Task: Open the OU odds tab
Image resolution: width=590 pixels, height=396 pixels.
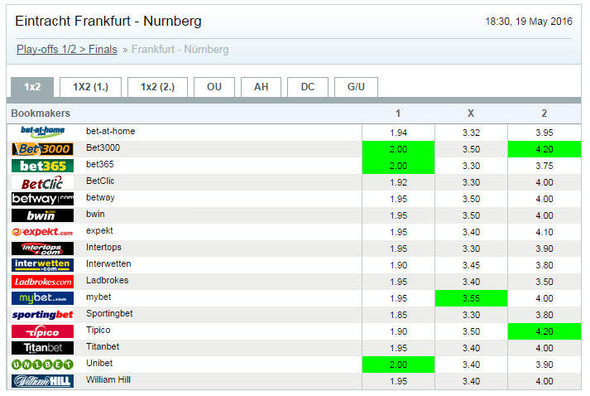Action: tap(214, 87)
